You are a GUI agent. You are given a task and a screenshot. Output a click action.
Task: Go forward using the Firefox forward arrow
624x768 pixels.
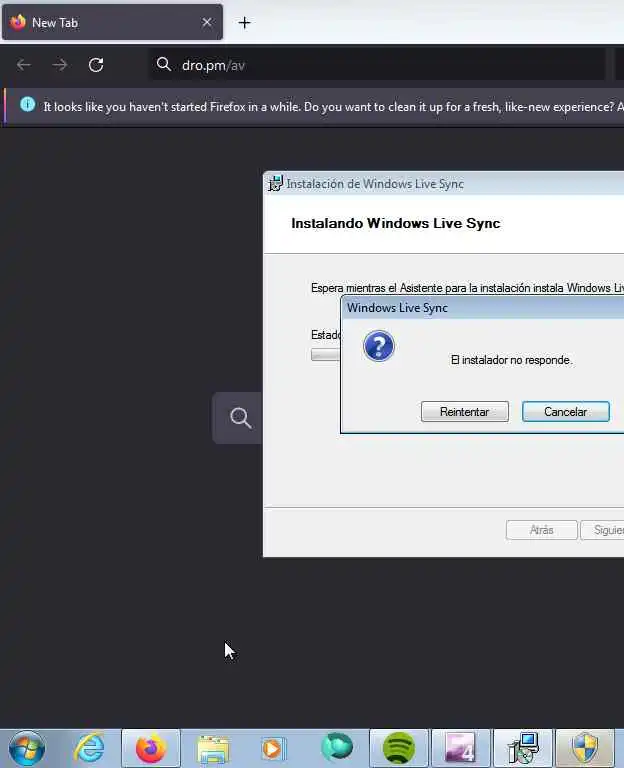[60, 65]
